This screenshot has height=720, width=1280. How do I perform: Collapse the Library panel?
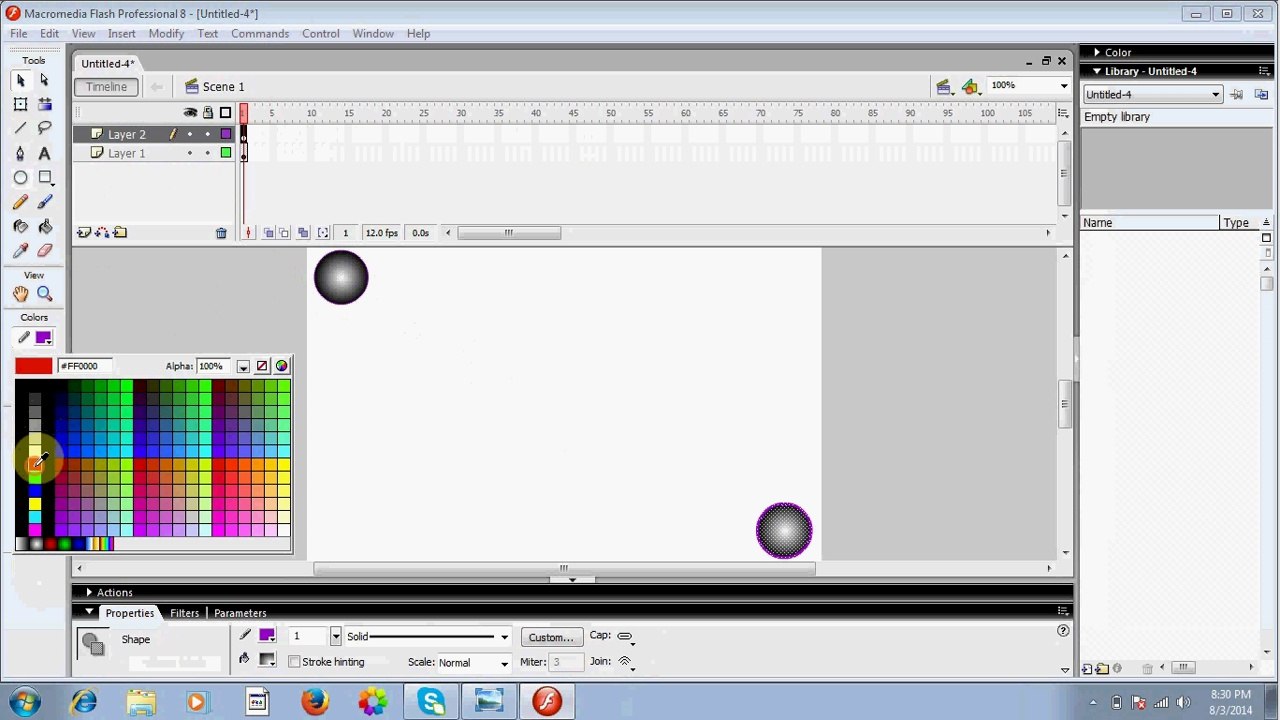coord(1097,71)
